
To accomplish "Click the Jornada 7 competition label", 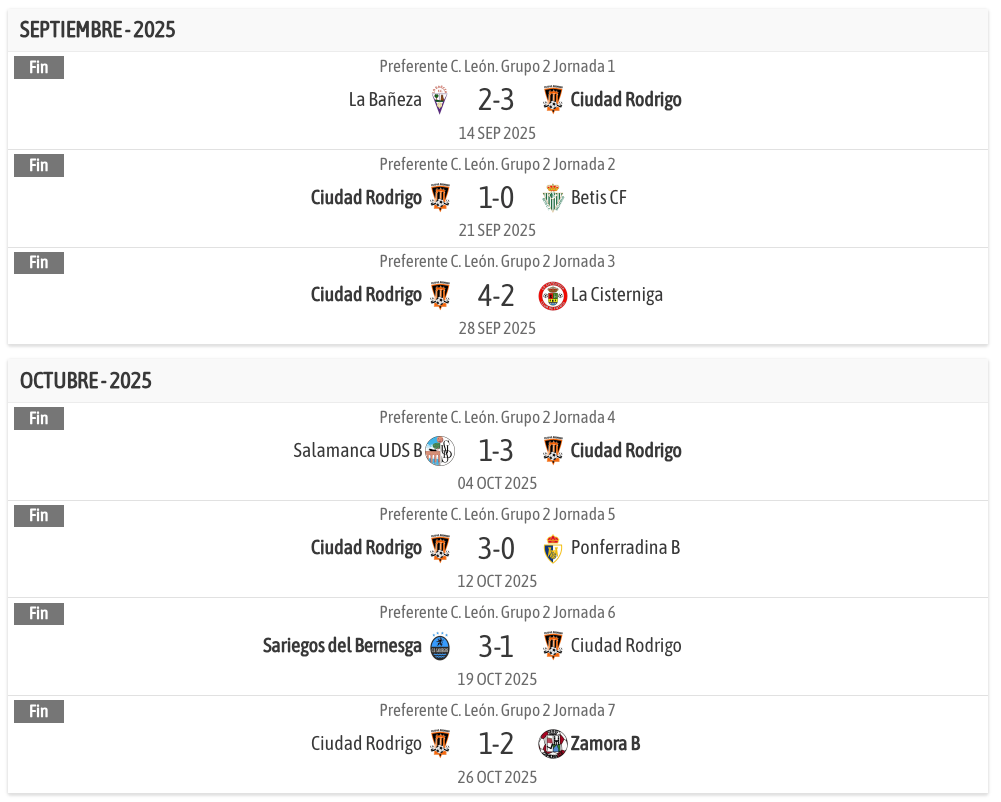I will 497,711.
